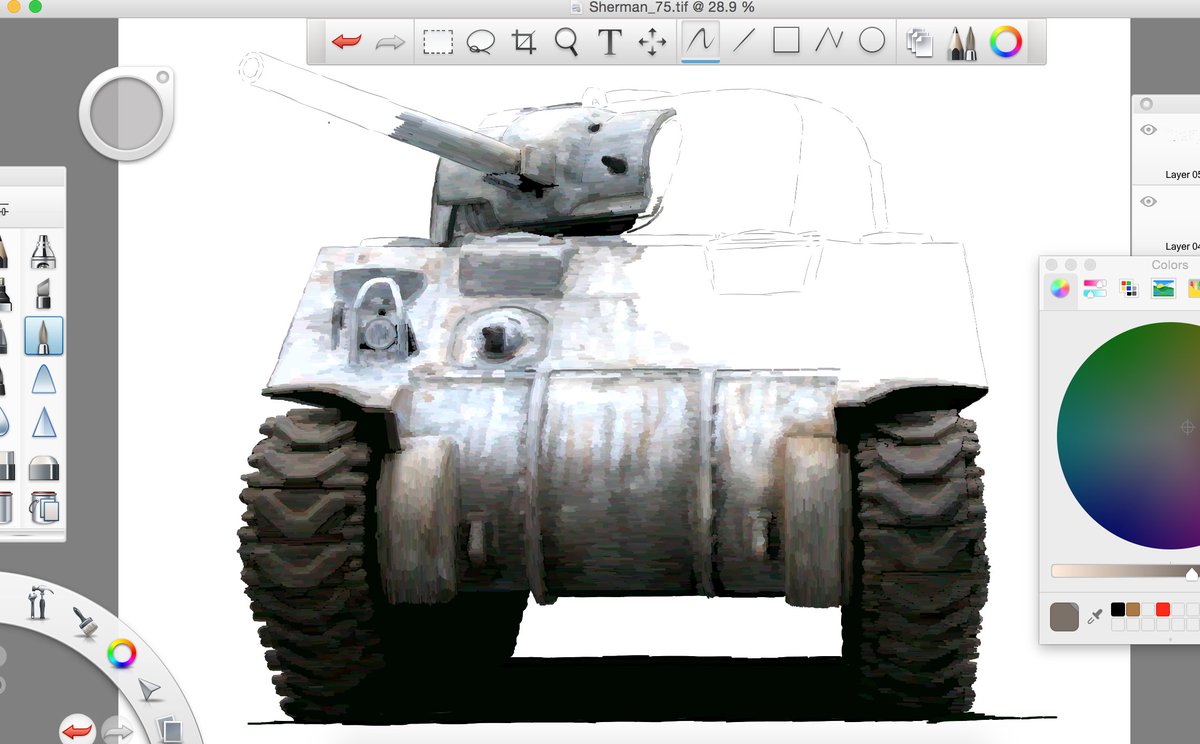The width and height of the screenshot is (1200, 744).
Task: Click lagoon grey redo arrow
Action: point(118,733)
